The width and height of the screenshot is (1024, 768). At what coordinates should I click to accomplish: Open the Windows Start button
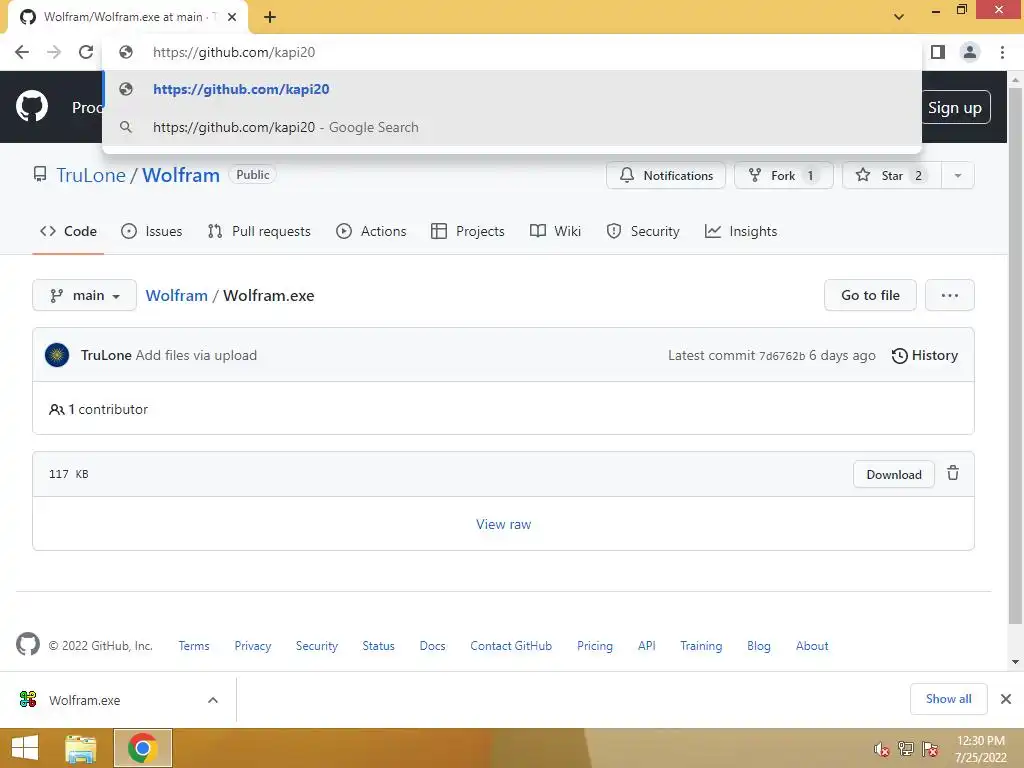[x=25, y=748]
